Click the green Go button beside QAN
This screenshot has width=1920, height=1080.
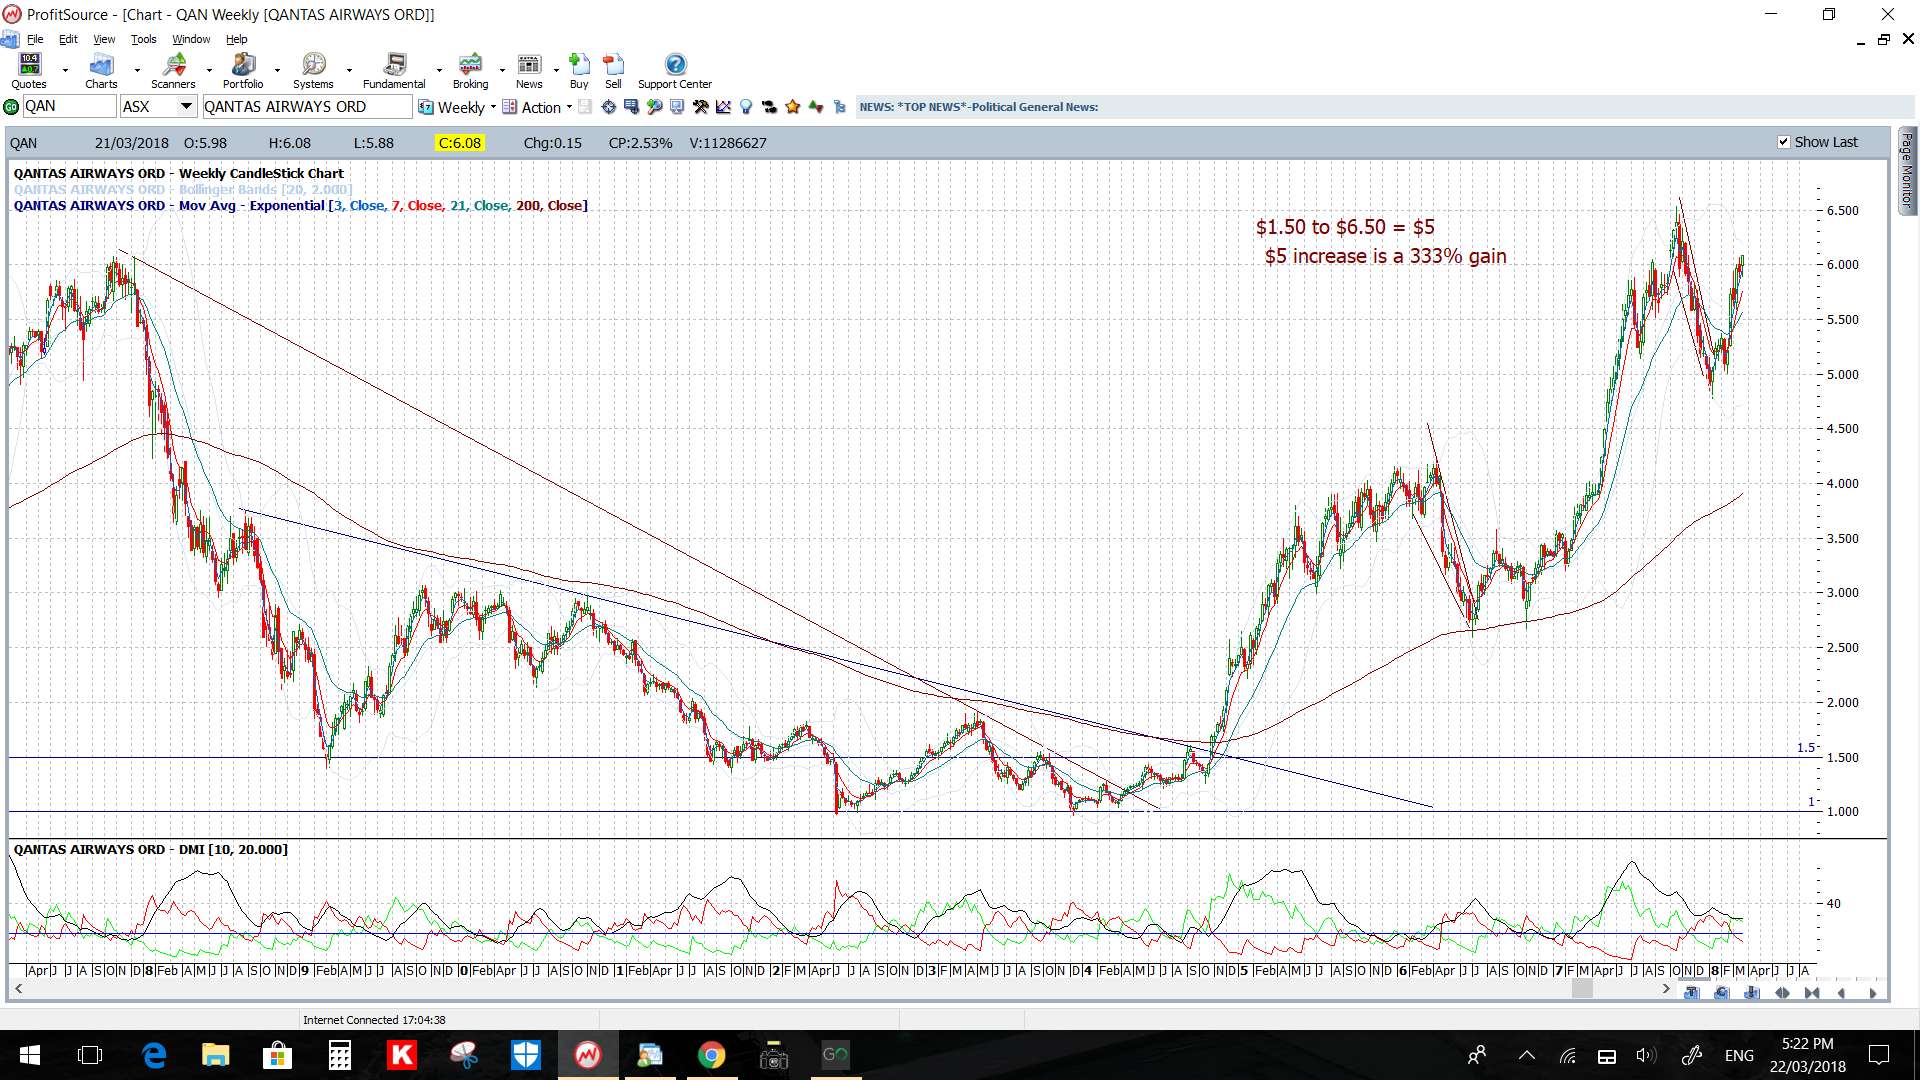(x=11, y=107)
